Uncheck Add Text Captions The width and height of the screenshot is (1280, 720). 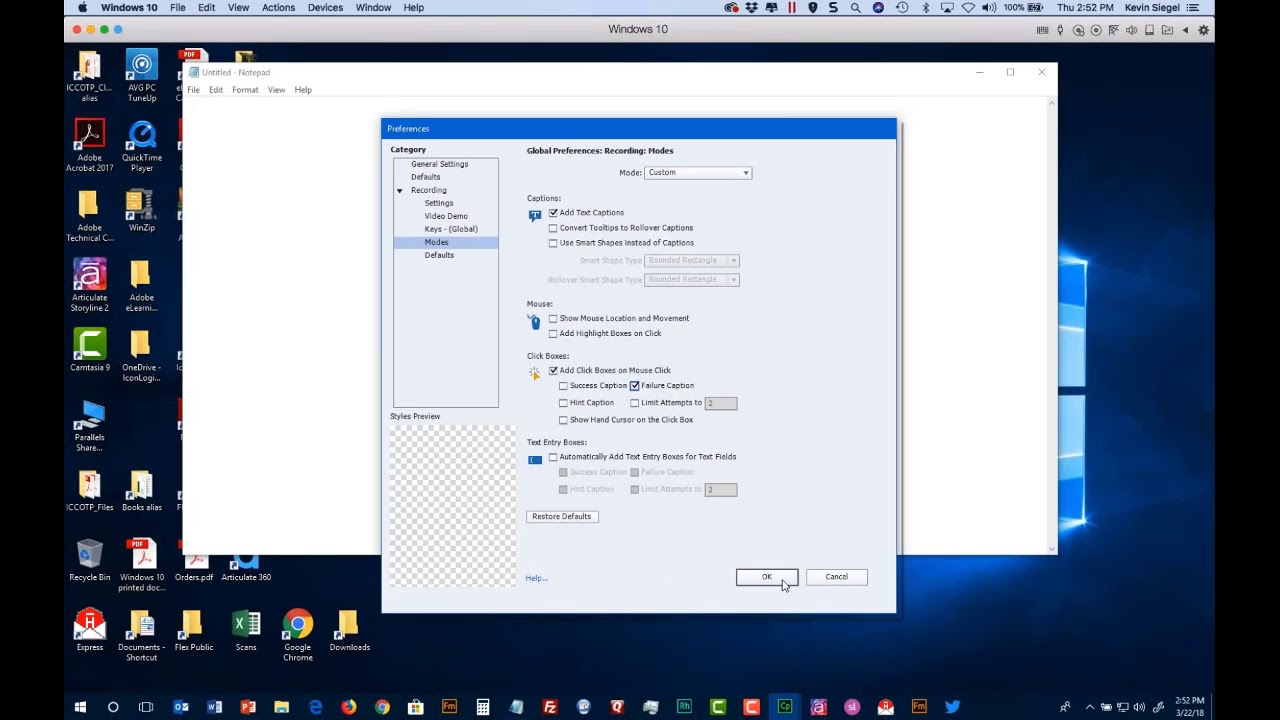[x=553, y=213]
